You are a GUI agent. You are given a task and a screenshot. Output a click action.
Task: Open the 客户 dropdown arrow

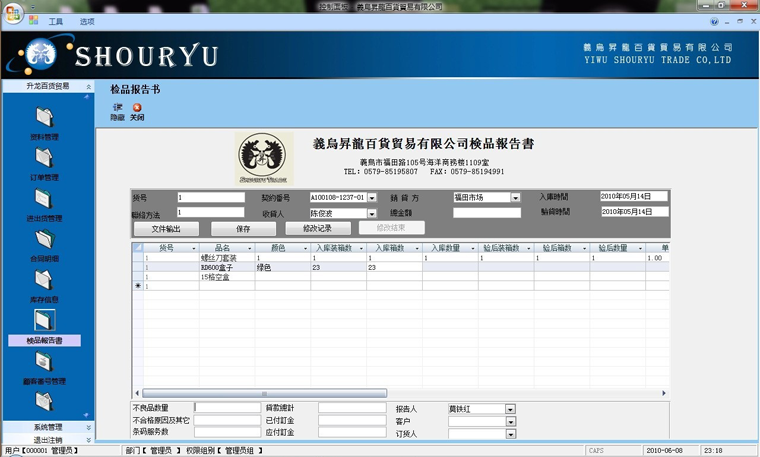pyautogui.click(x=510, y=422)
